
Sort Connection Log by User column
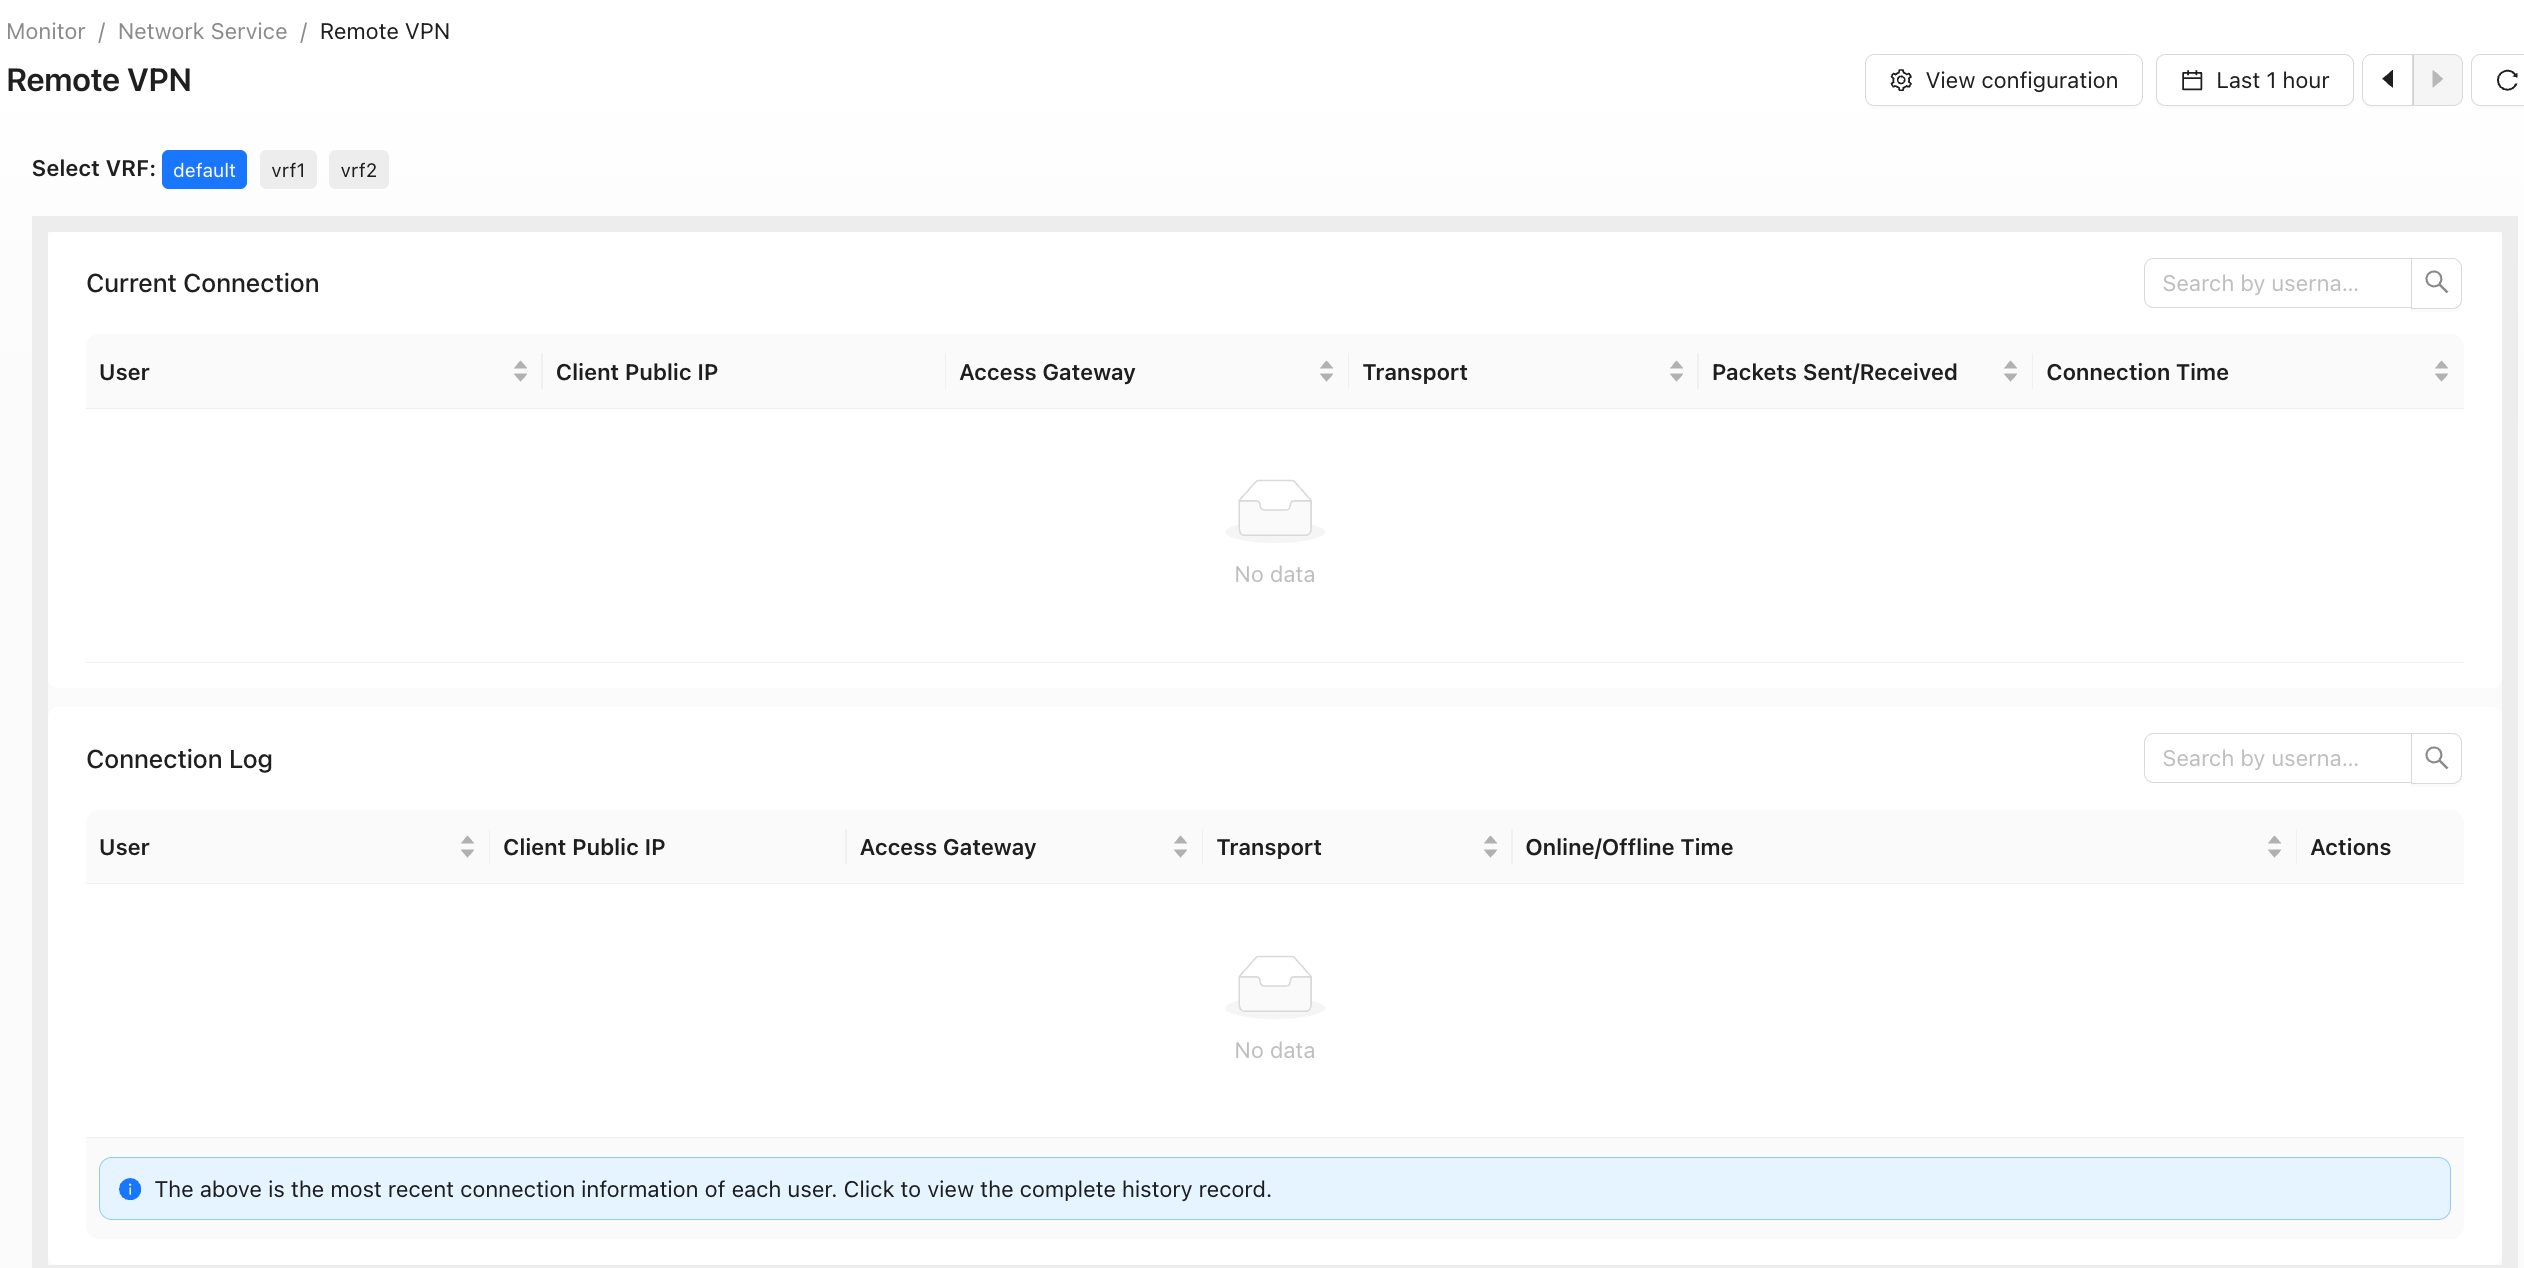(x=467, y=847)
